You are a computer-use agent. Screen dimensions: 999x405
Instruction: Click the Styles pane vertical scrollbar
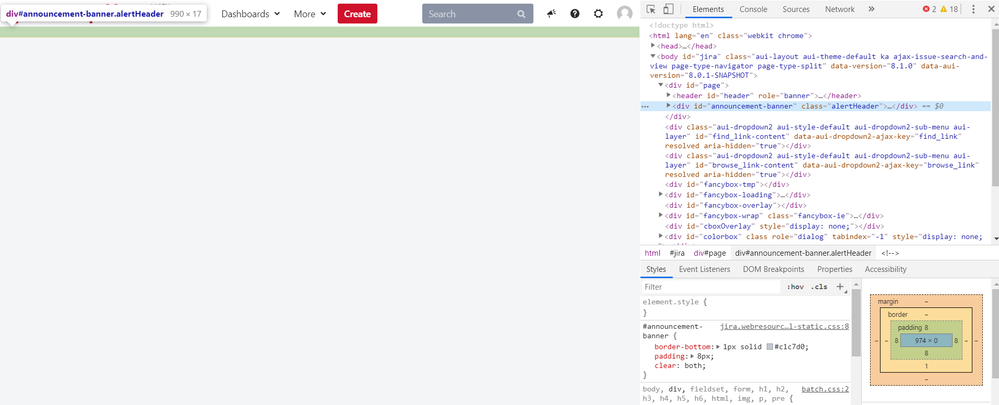click(856, 325)
